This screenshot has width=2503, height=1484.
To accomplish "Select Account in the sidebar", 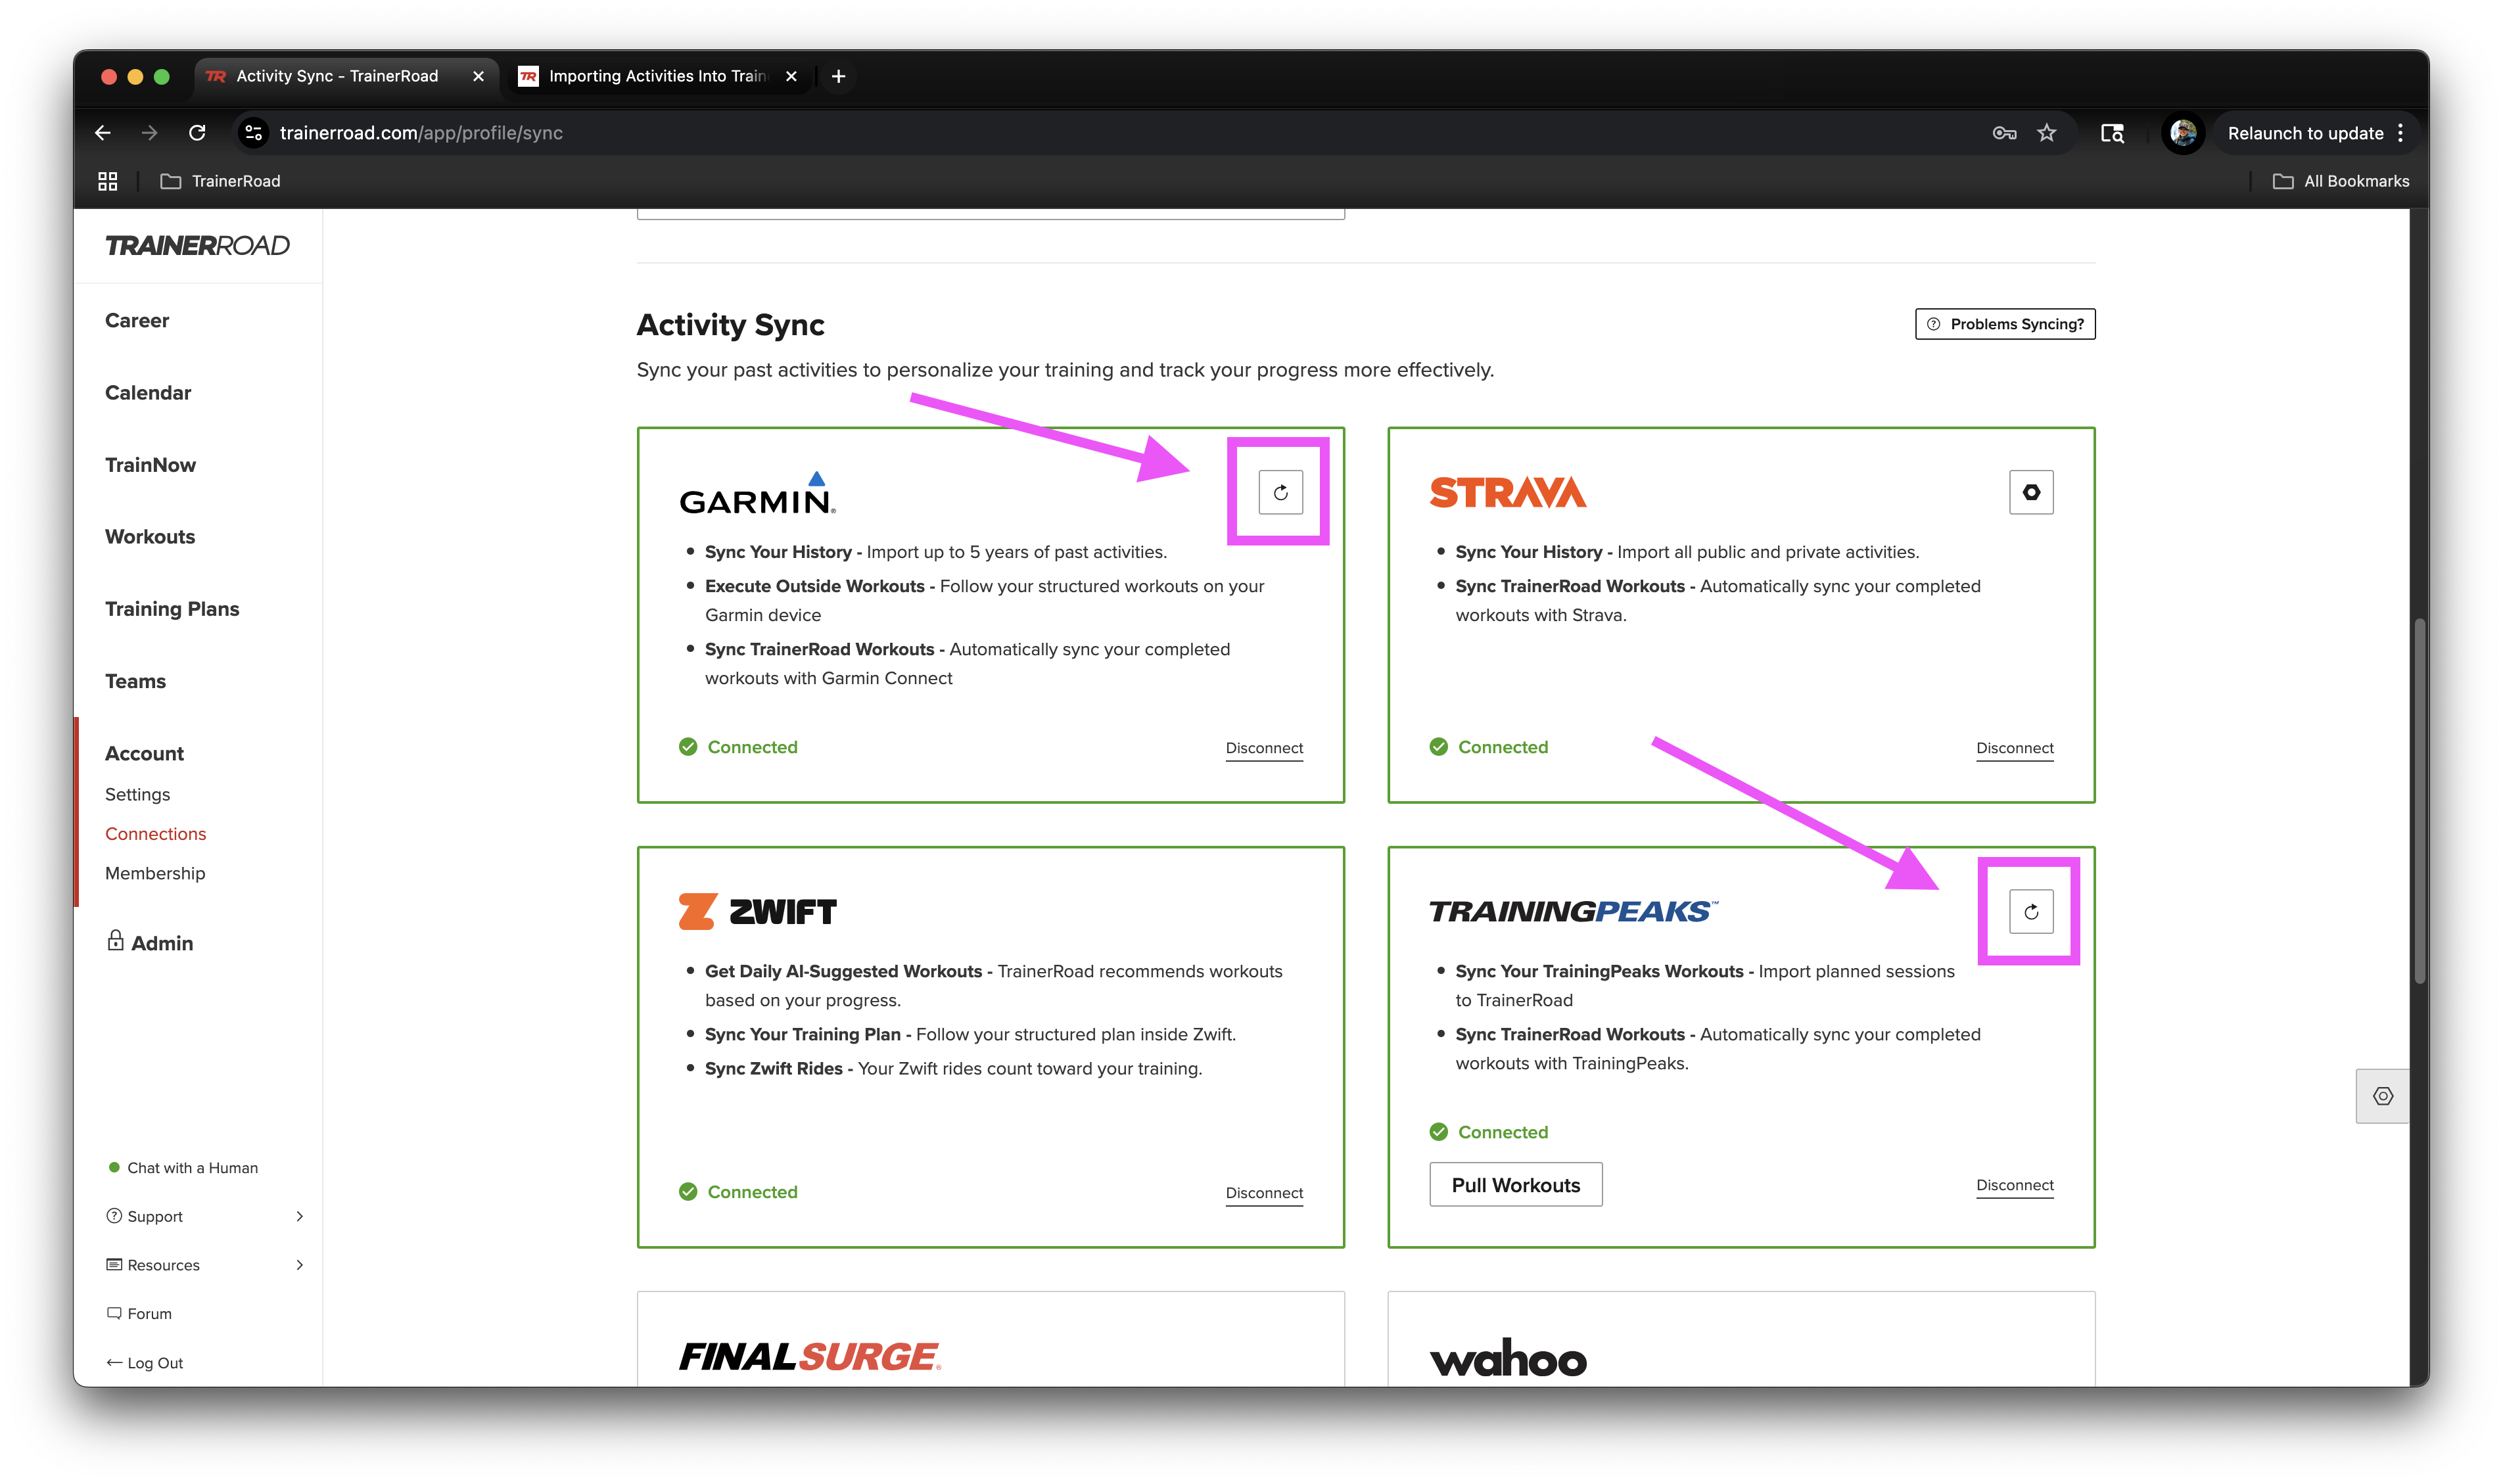I will click(x=144, y=753).
